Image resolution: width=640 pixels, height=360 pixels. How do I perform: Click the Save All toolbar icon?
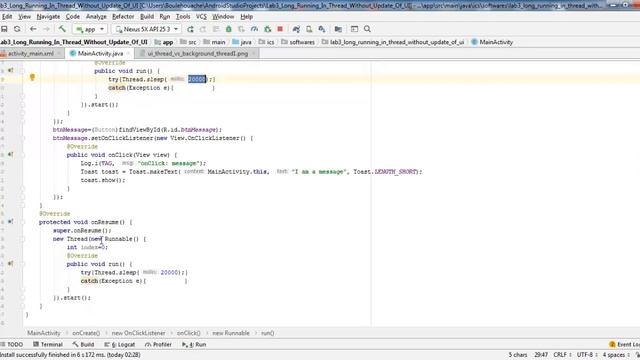[x=4, y=29]
